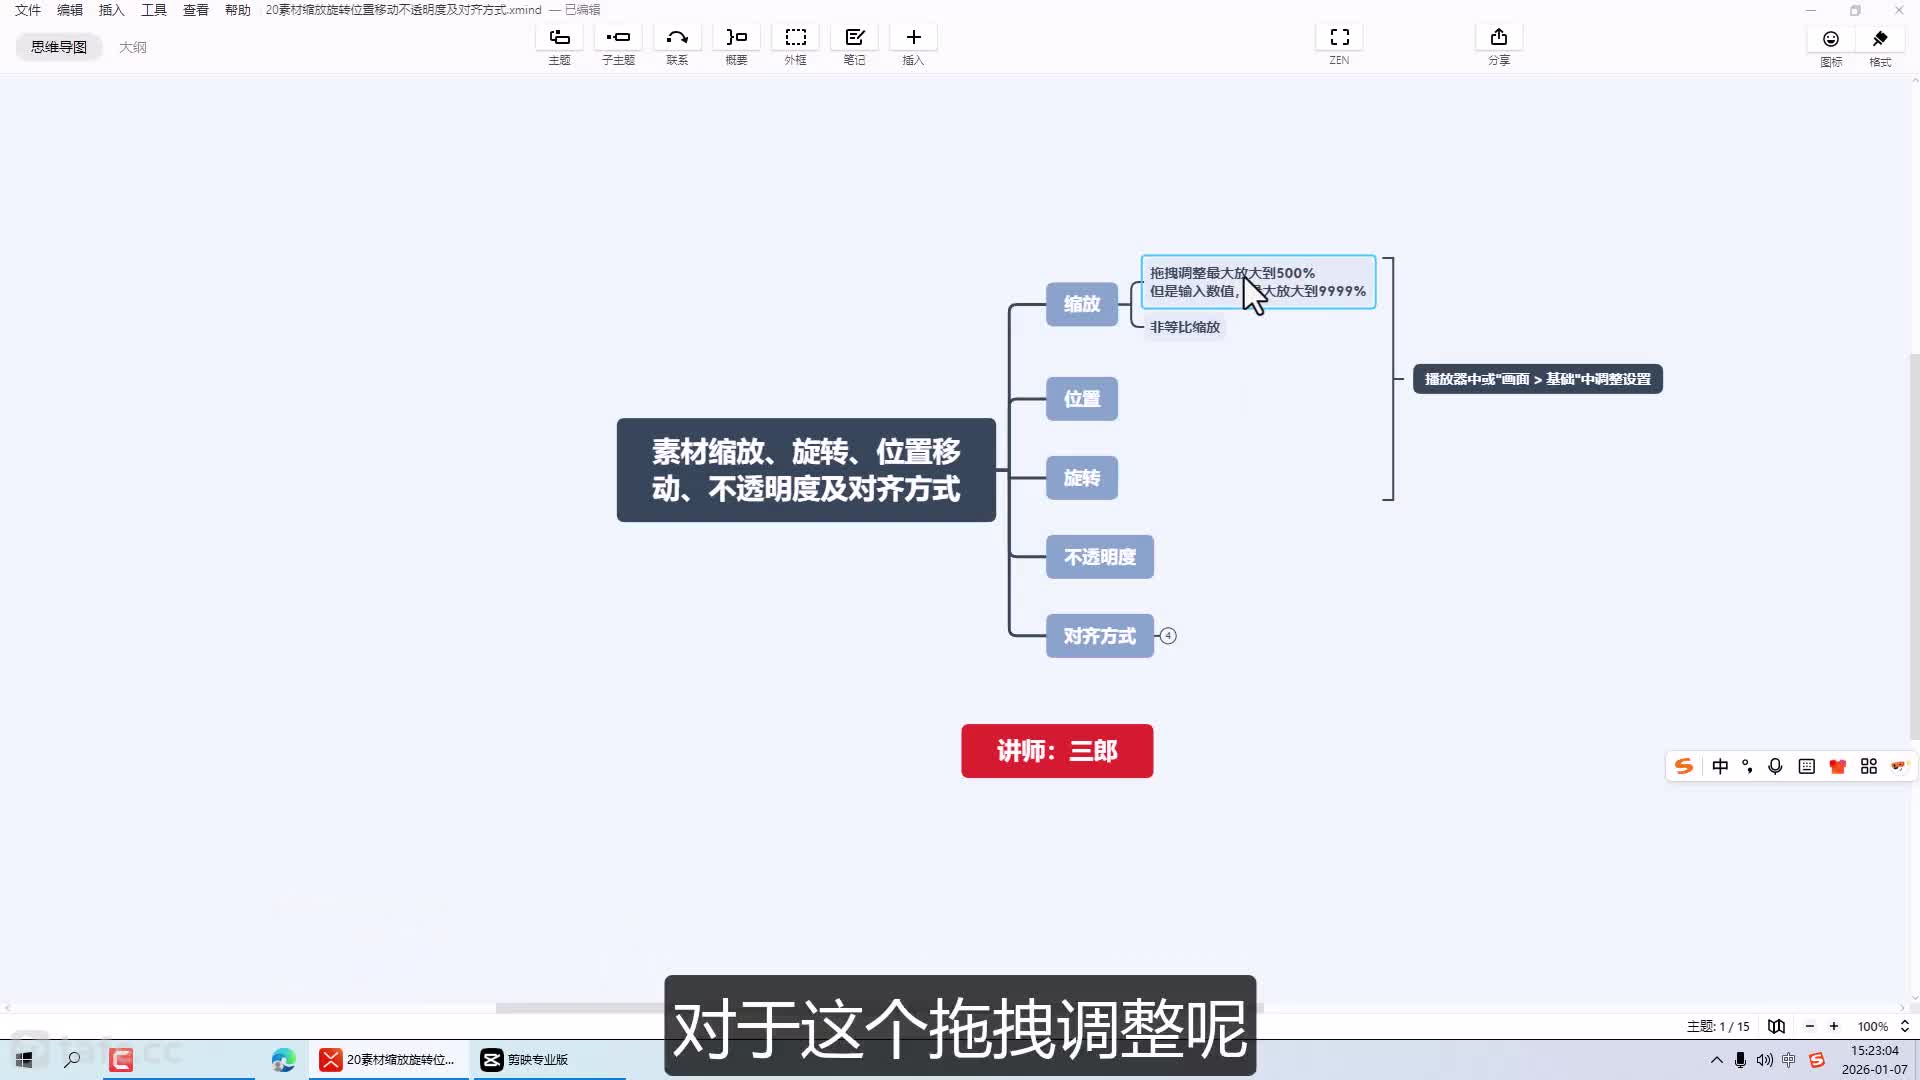Add a 外框 boundary around topic
Viewport: 1920px width, 1080px height.
[x=795, y=38]
